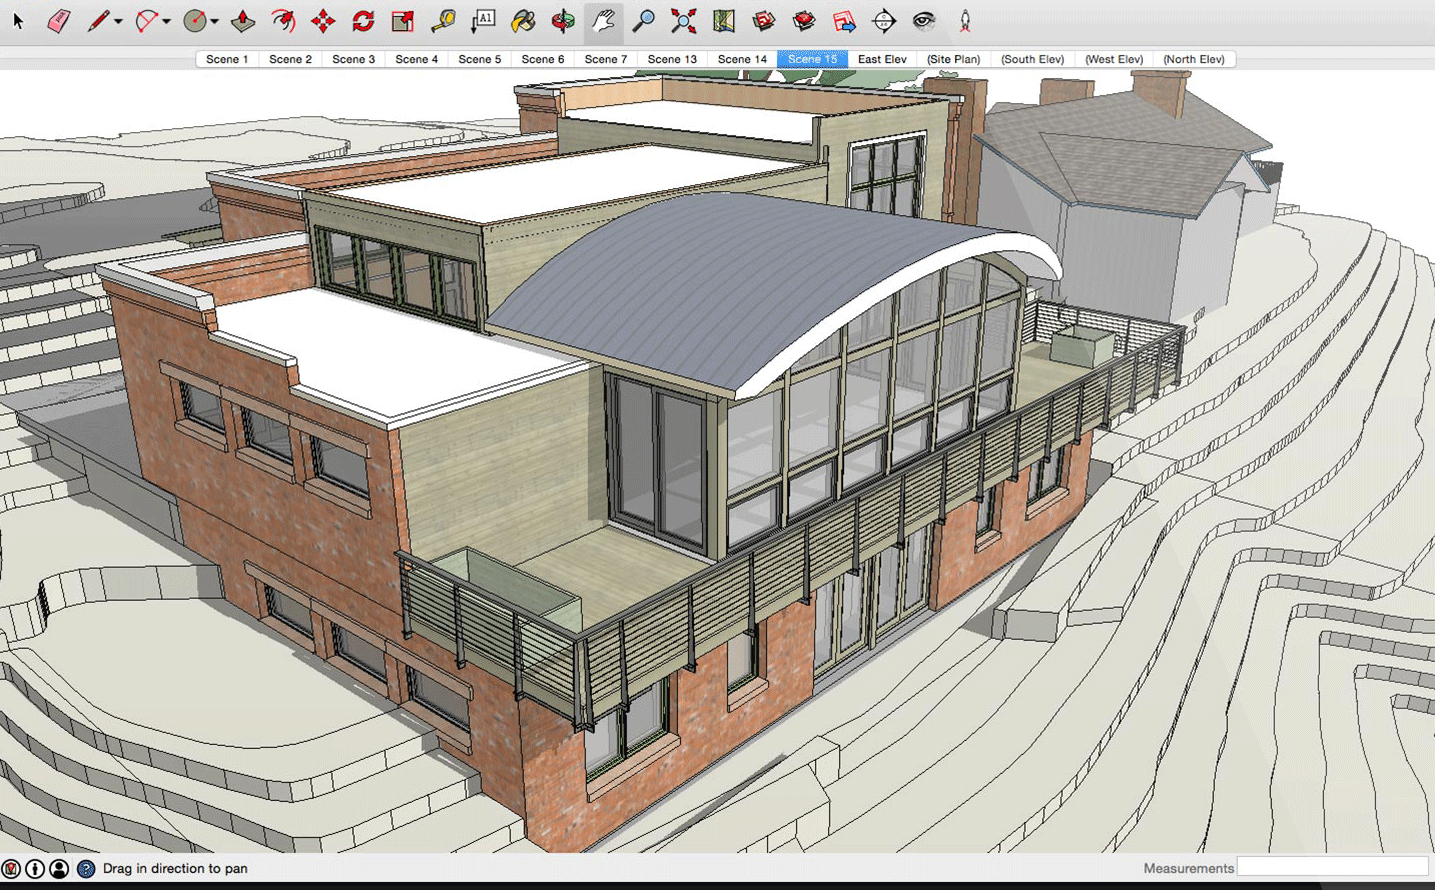Select the Look Around eye tool
1435x890 pixels.
pos(924,20)
